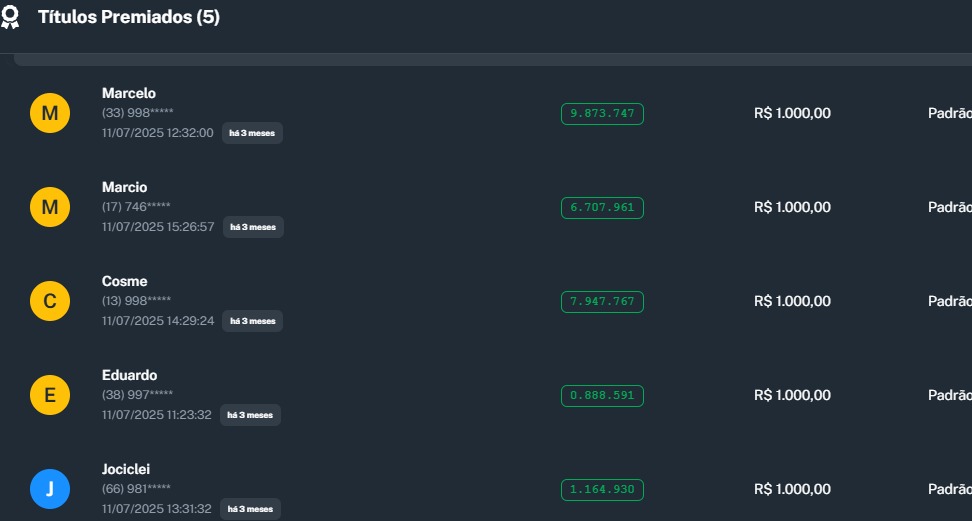Image resolution: width=972 pixels, height=521 pixels.
Task: Click Eduardo's yellow E avatar
Action: coord(50,395)
